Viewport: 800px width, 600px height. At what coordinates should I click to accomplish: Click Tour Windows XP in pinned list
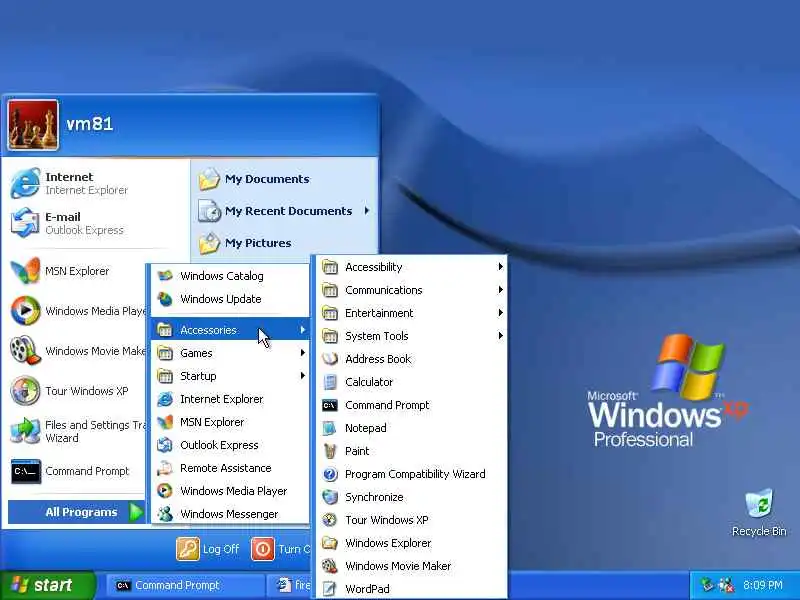[x=77, y=391]
